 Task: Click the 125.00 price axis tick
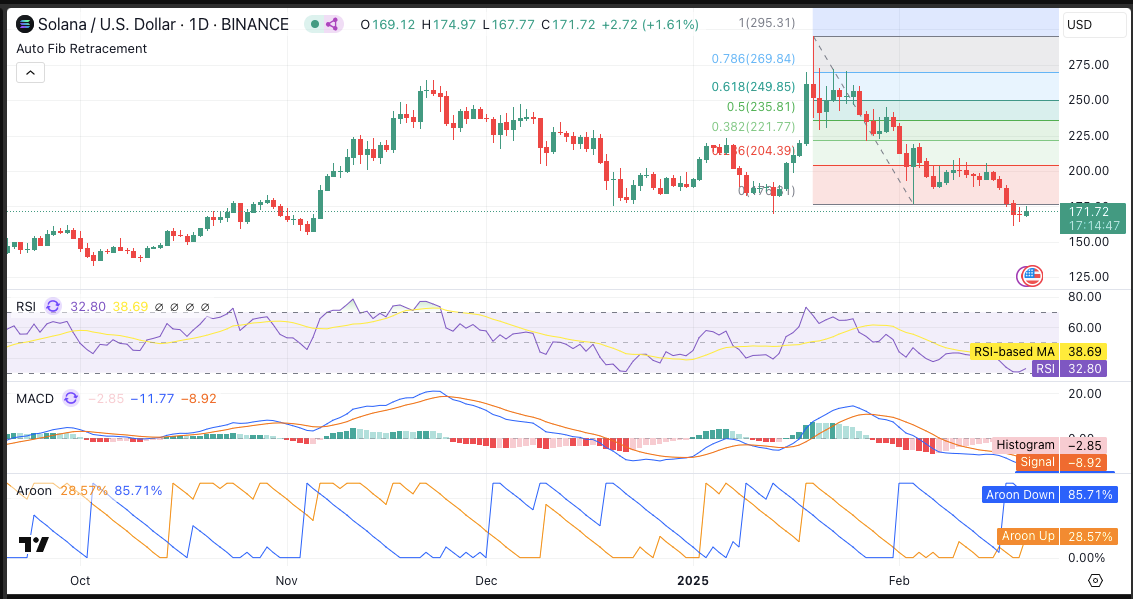coord(1089,277)
